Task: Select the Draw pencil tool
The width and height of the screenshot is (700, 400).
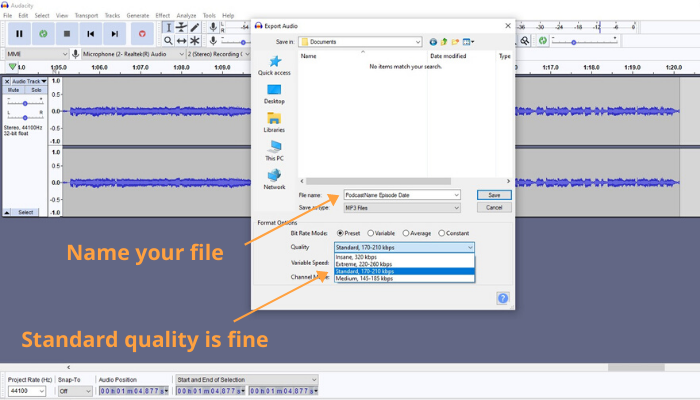Action: pyautogui.click(x=195, y=27)
